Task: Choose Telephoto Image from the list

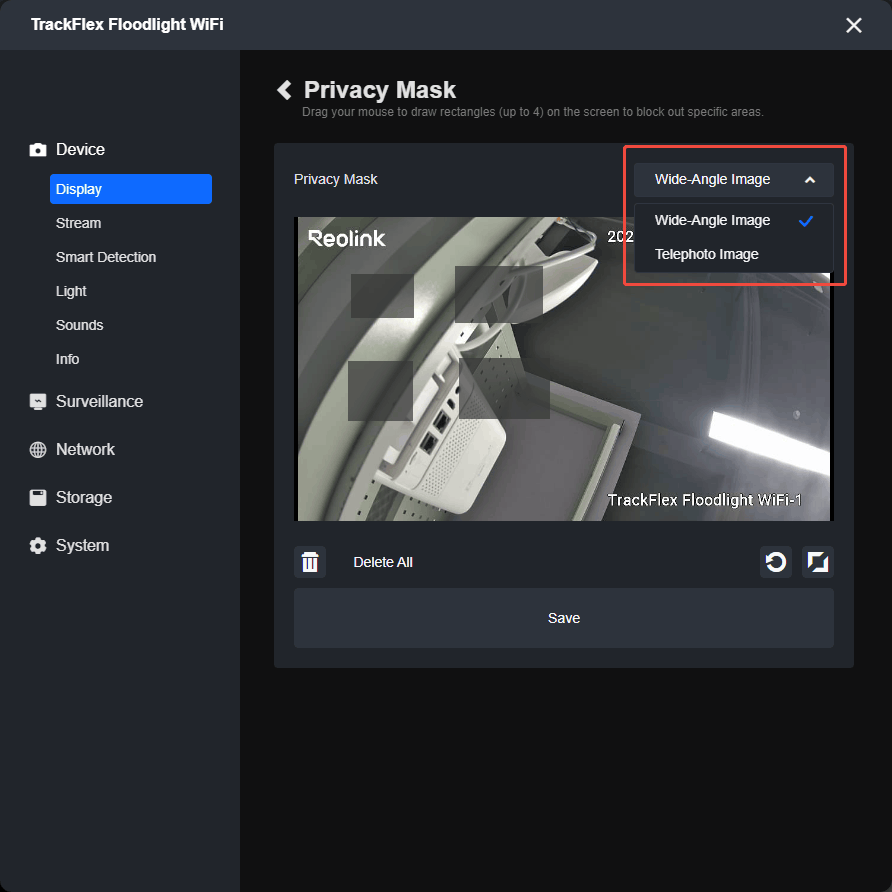Action: 734,254
